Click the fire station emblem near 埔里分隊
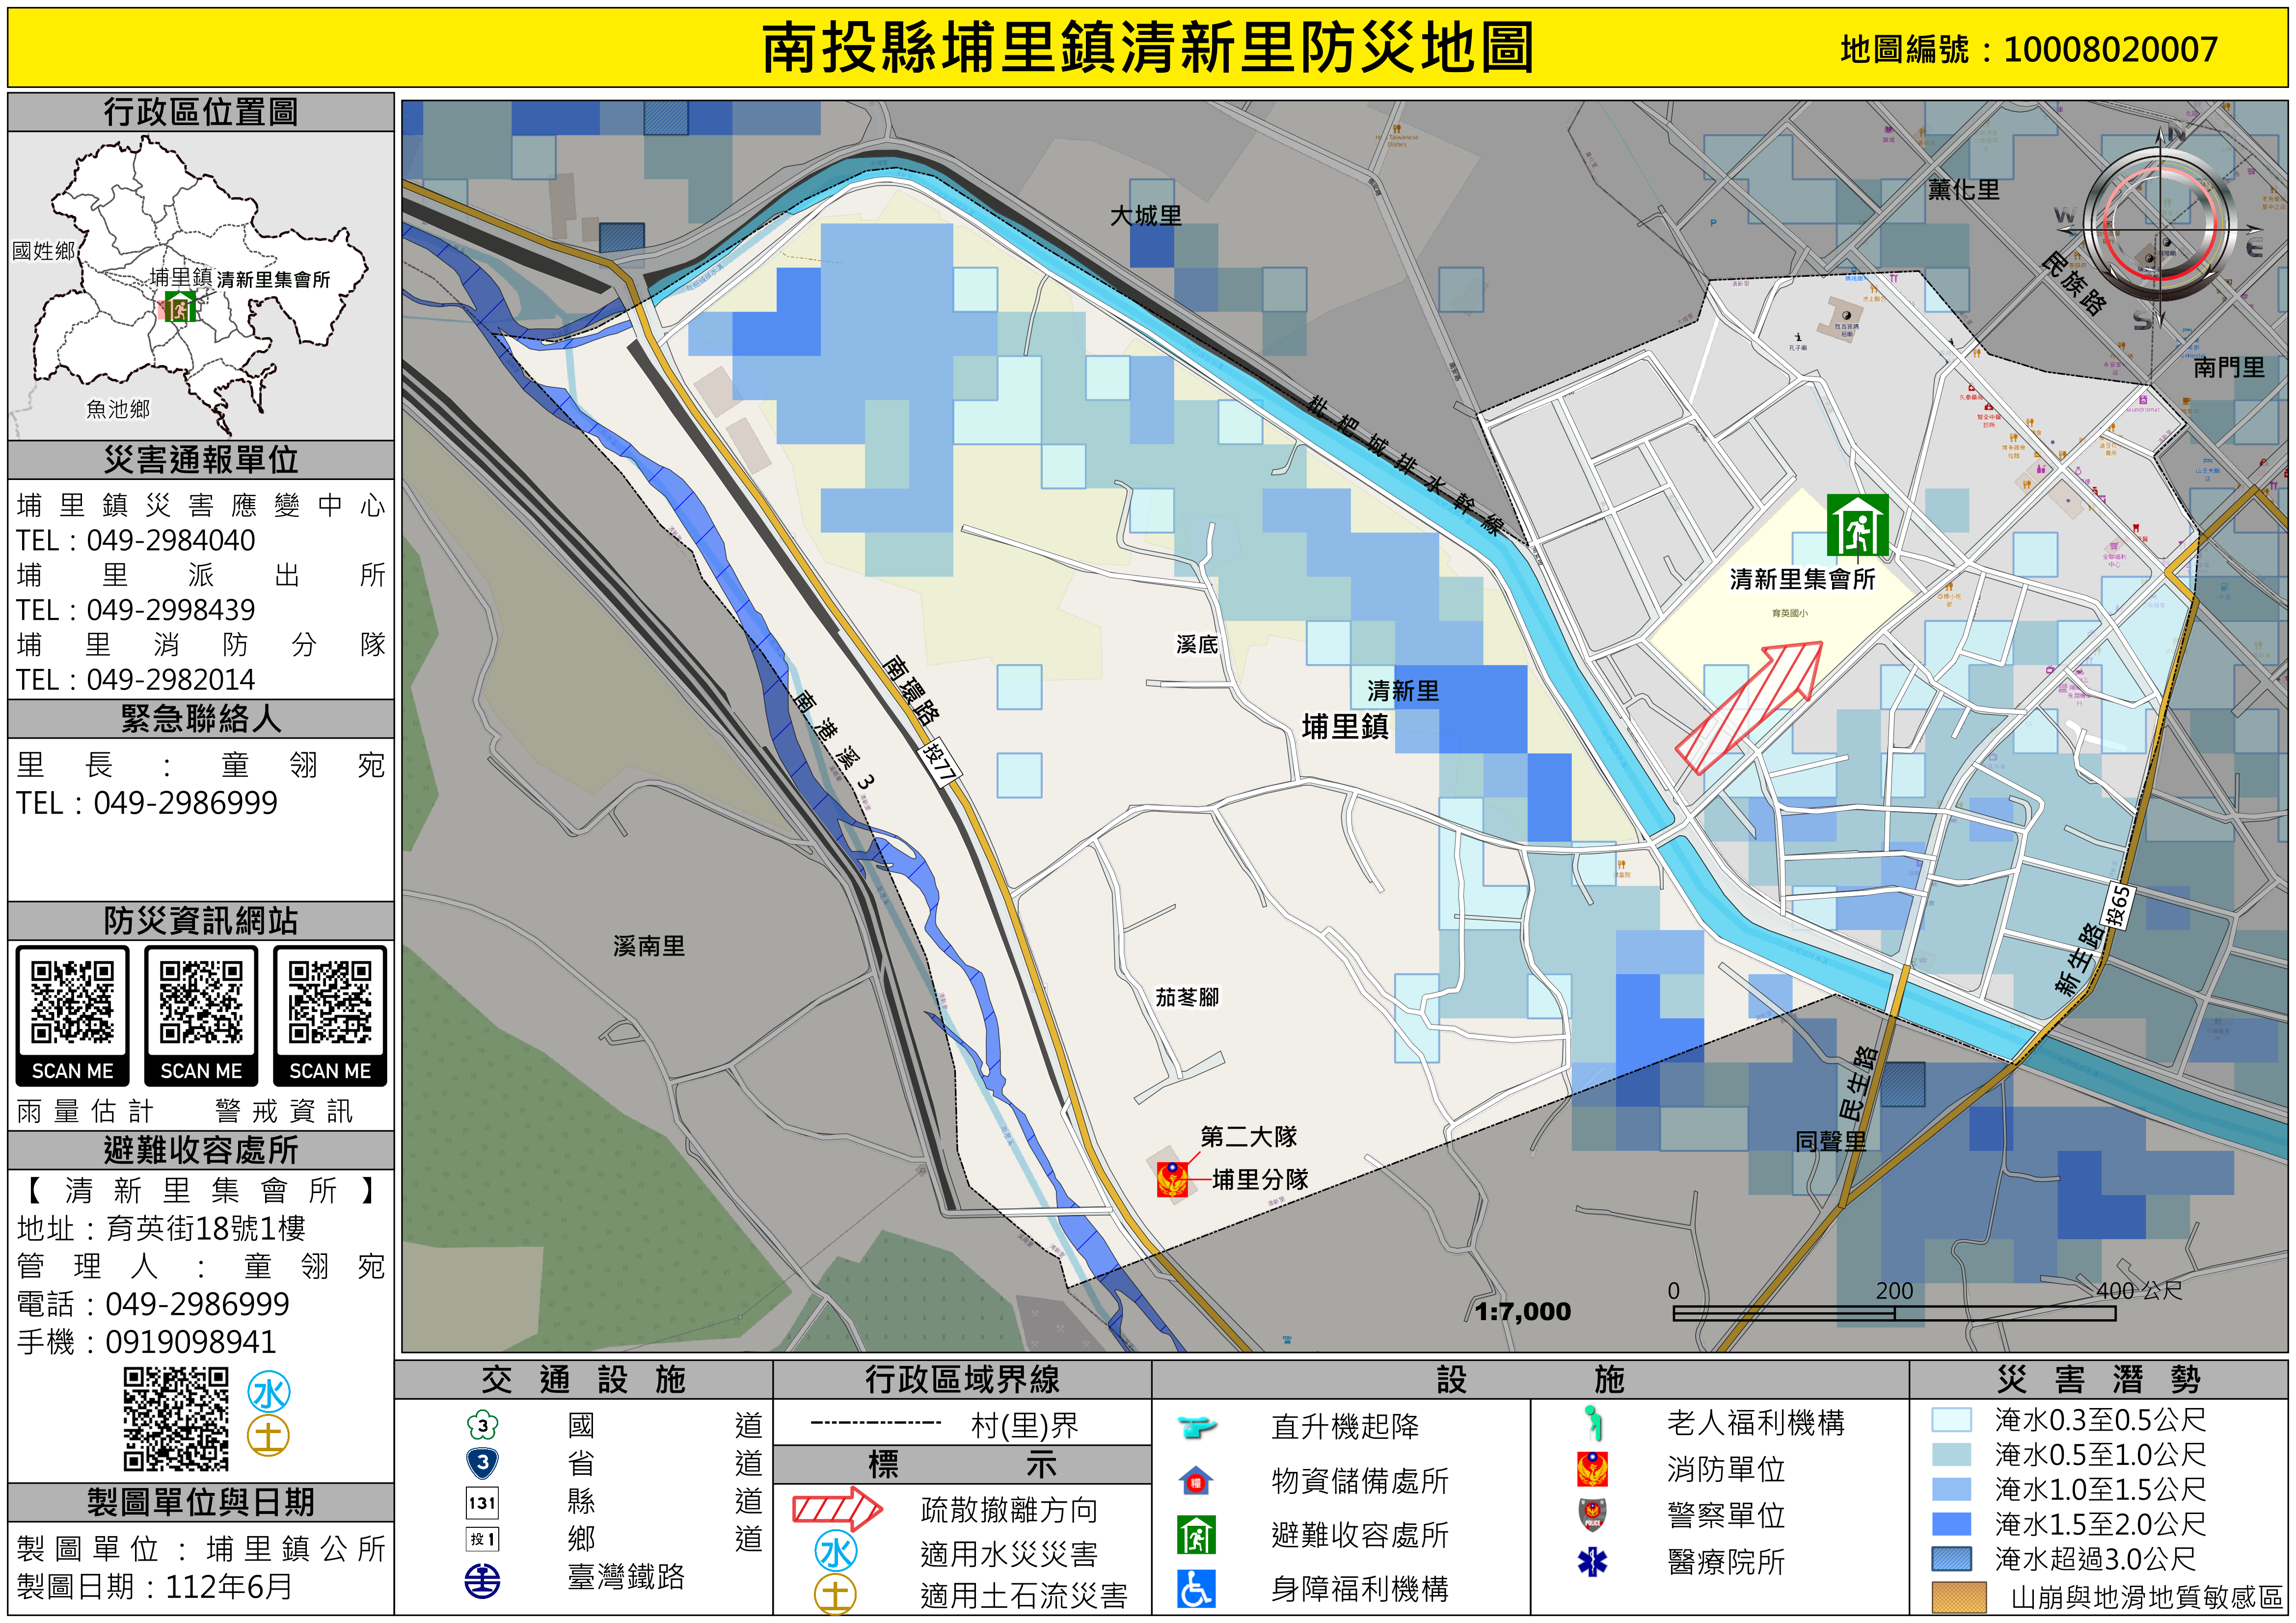The height and width of the screenshot is (1623, 2296). point(1172,1179)
